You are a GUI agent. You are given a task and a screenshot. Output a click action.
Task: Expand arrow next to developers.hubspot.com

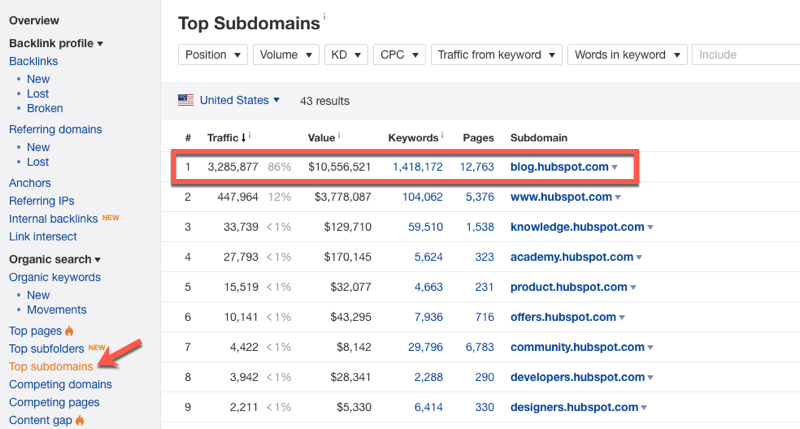pos(651,378)
